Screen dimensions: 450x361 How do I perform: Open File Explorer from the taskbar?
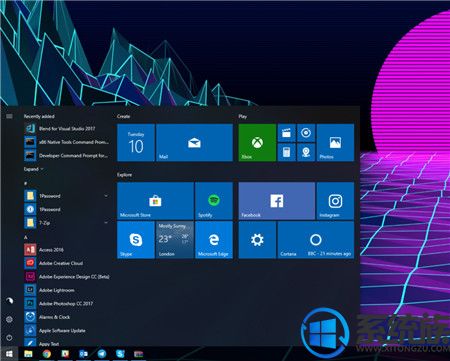28,354
